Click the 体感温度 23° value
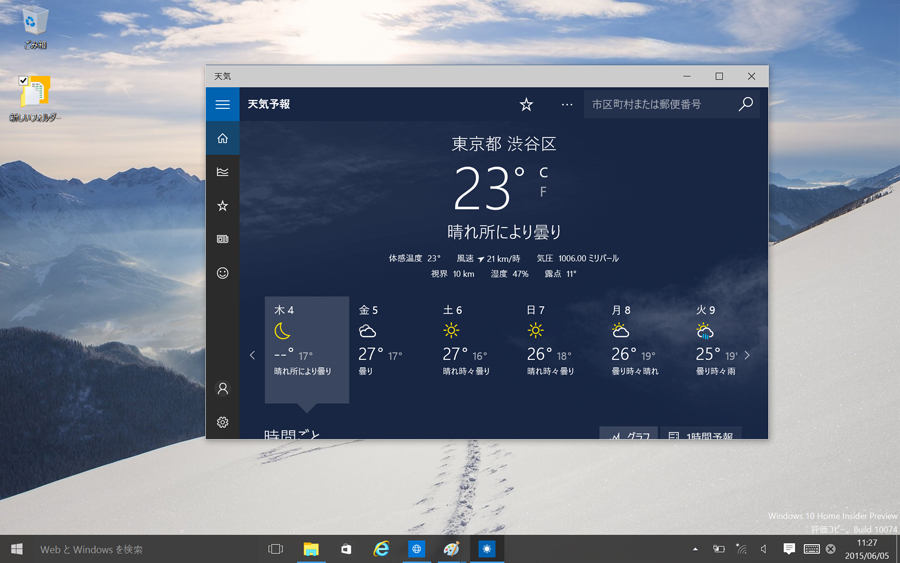 [x=414, y=259]
